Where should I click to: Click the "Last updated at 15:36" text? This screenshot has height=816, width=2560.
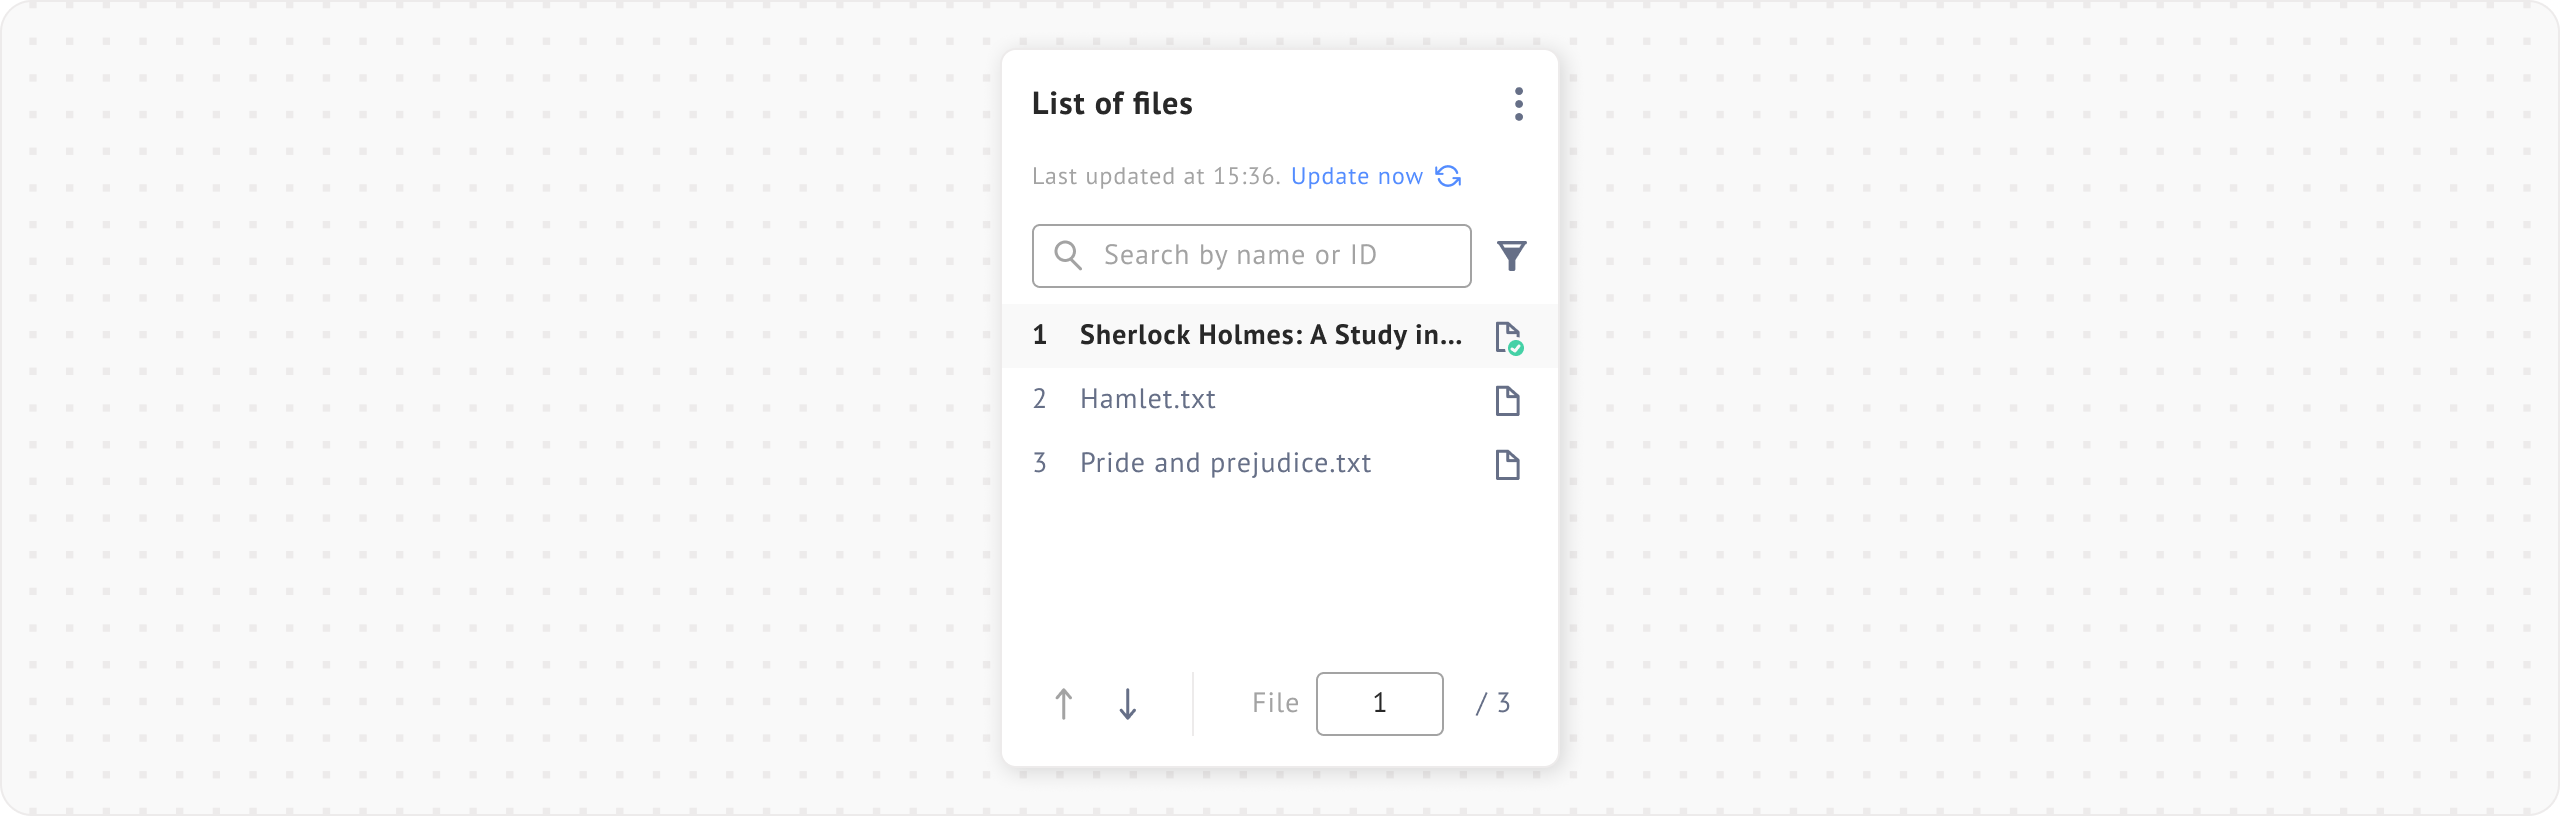point(1155,177)
